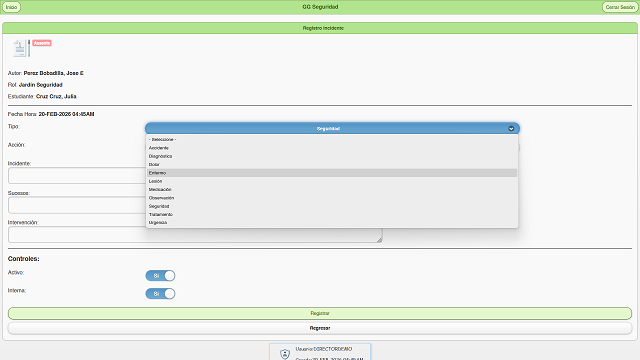Click the 'Registro Incidente' header bar
This screenshot has height=360, width=640.
point(320,28)
